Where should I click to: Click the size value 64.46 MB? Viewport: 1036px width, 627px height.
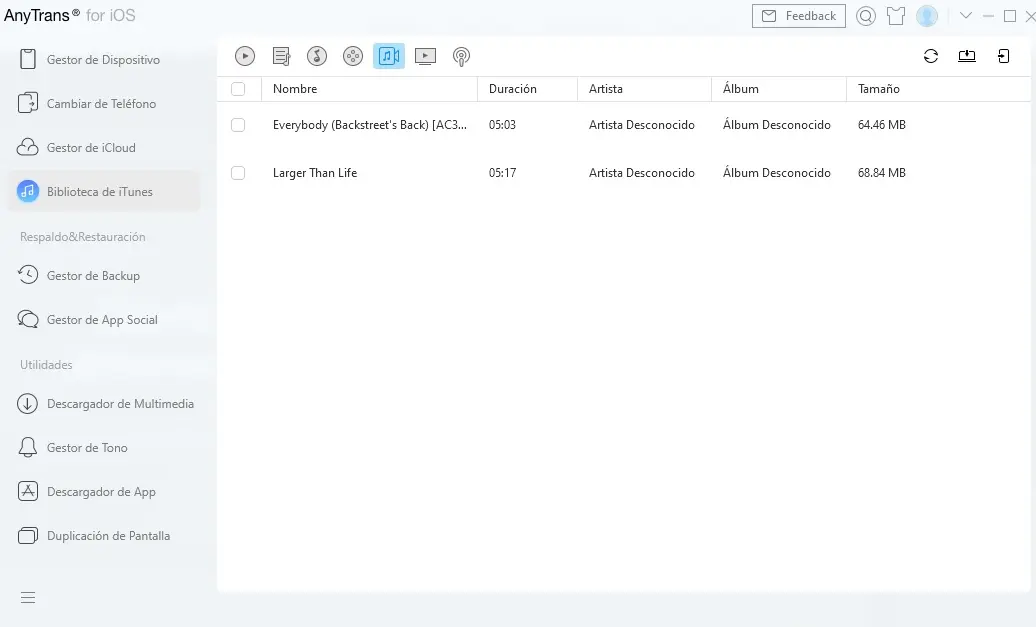(x=881, y=125)
